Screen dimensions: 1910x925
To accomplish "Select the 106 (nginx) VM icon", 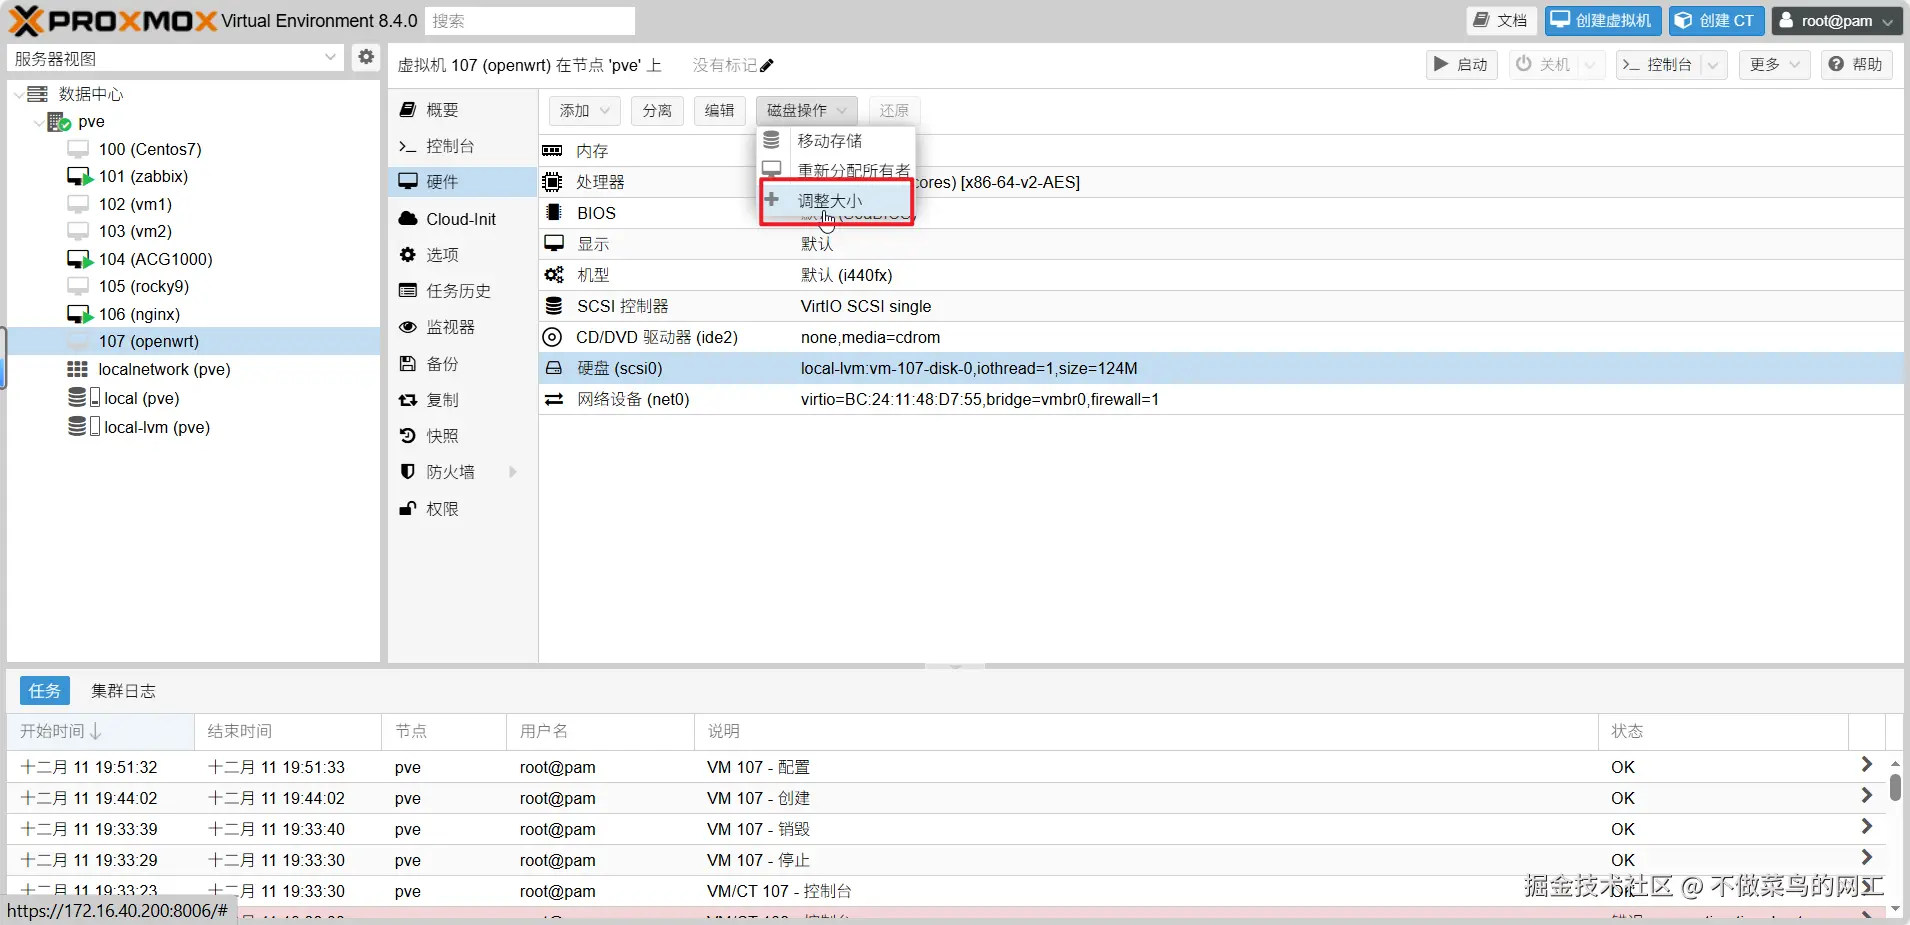I will tap(80, 315).
